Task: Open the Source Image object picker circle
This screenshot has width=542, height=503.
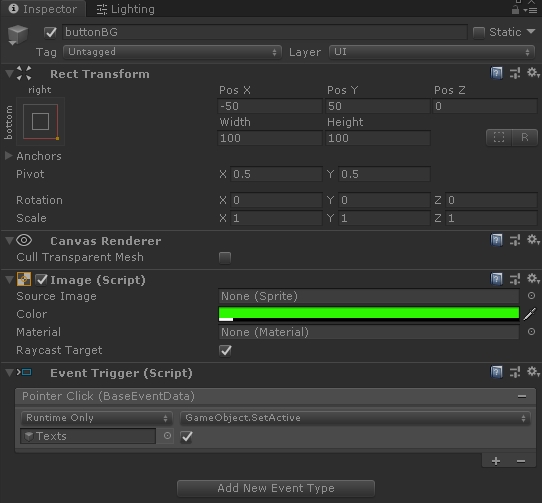Action: click(x=531, y=296)
